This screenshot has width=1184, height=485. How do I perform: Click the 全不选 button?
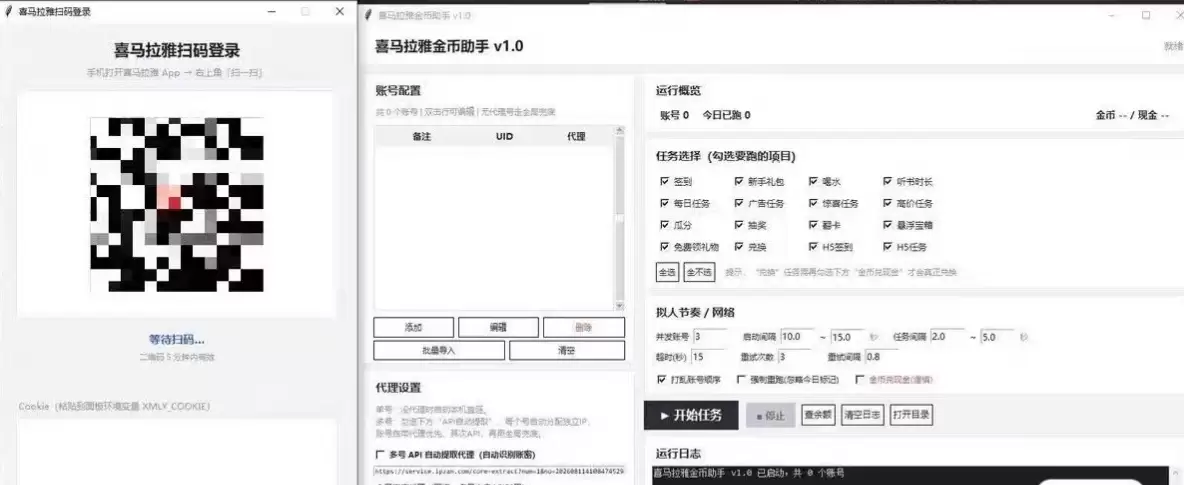click(x=698, y=272)
